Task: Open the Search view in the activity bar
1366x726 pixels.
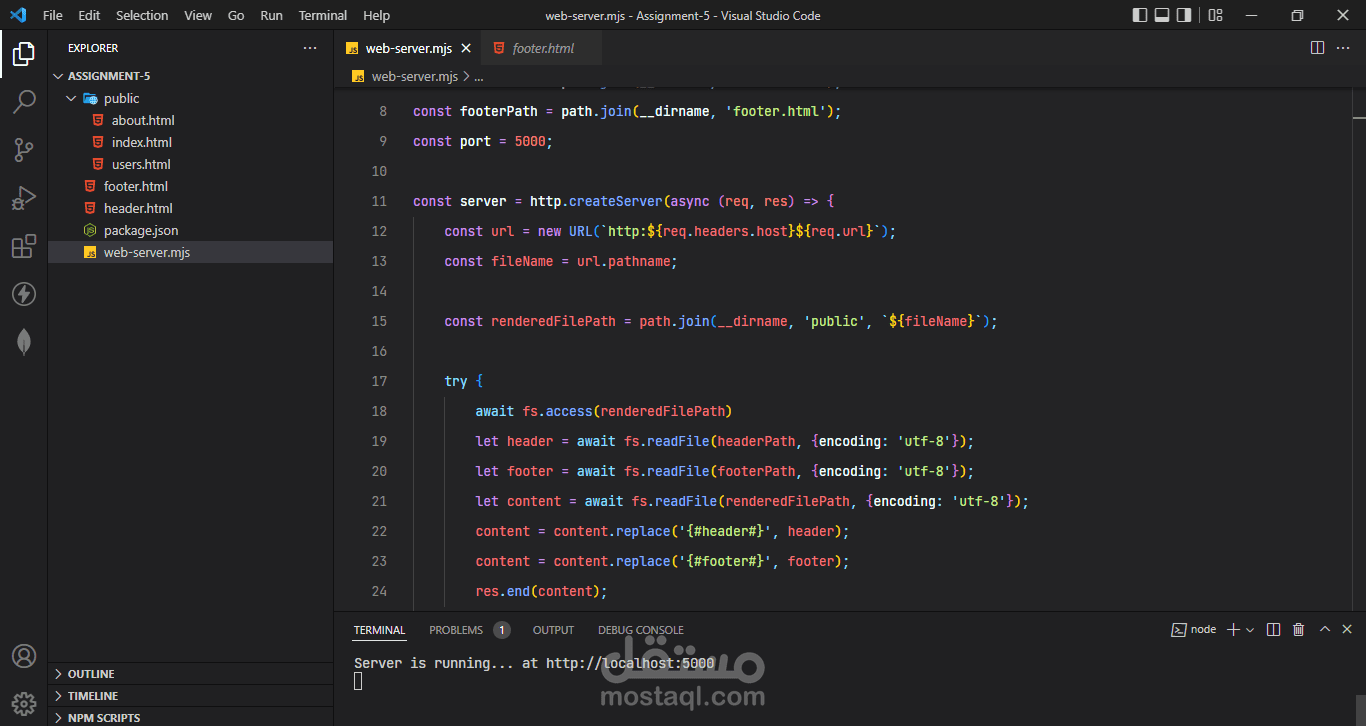Action: (x=24, y=100)
